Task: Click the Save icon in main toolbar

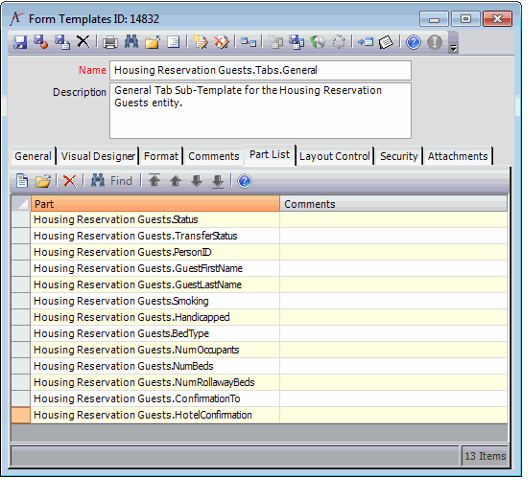Action: point(20,42)
